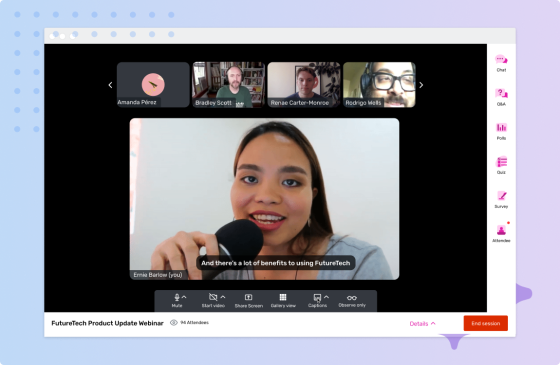
Task: Show next participants with right arrow
Action: click(421, 85)
